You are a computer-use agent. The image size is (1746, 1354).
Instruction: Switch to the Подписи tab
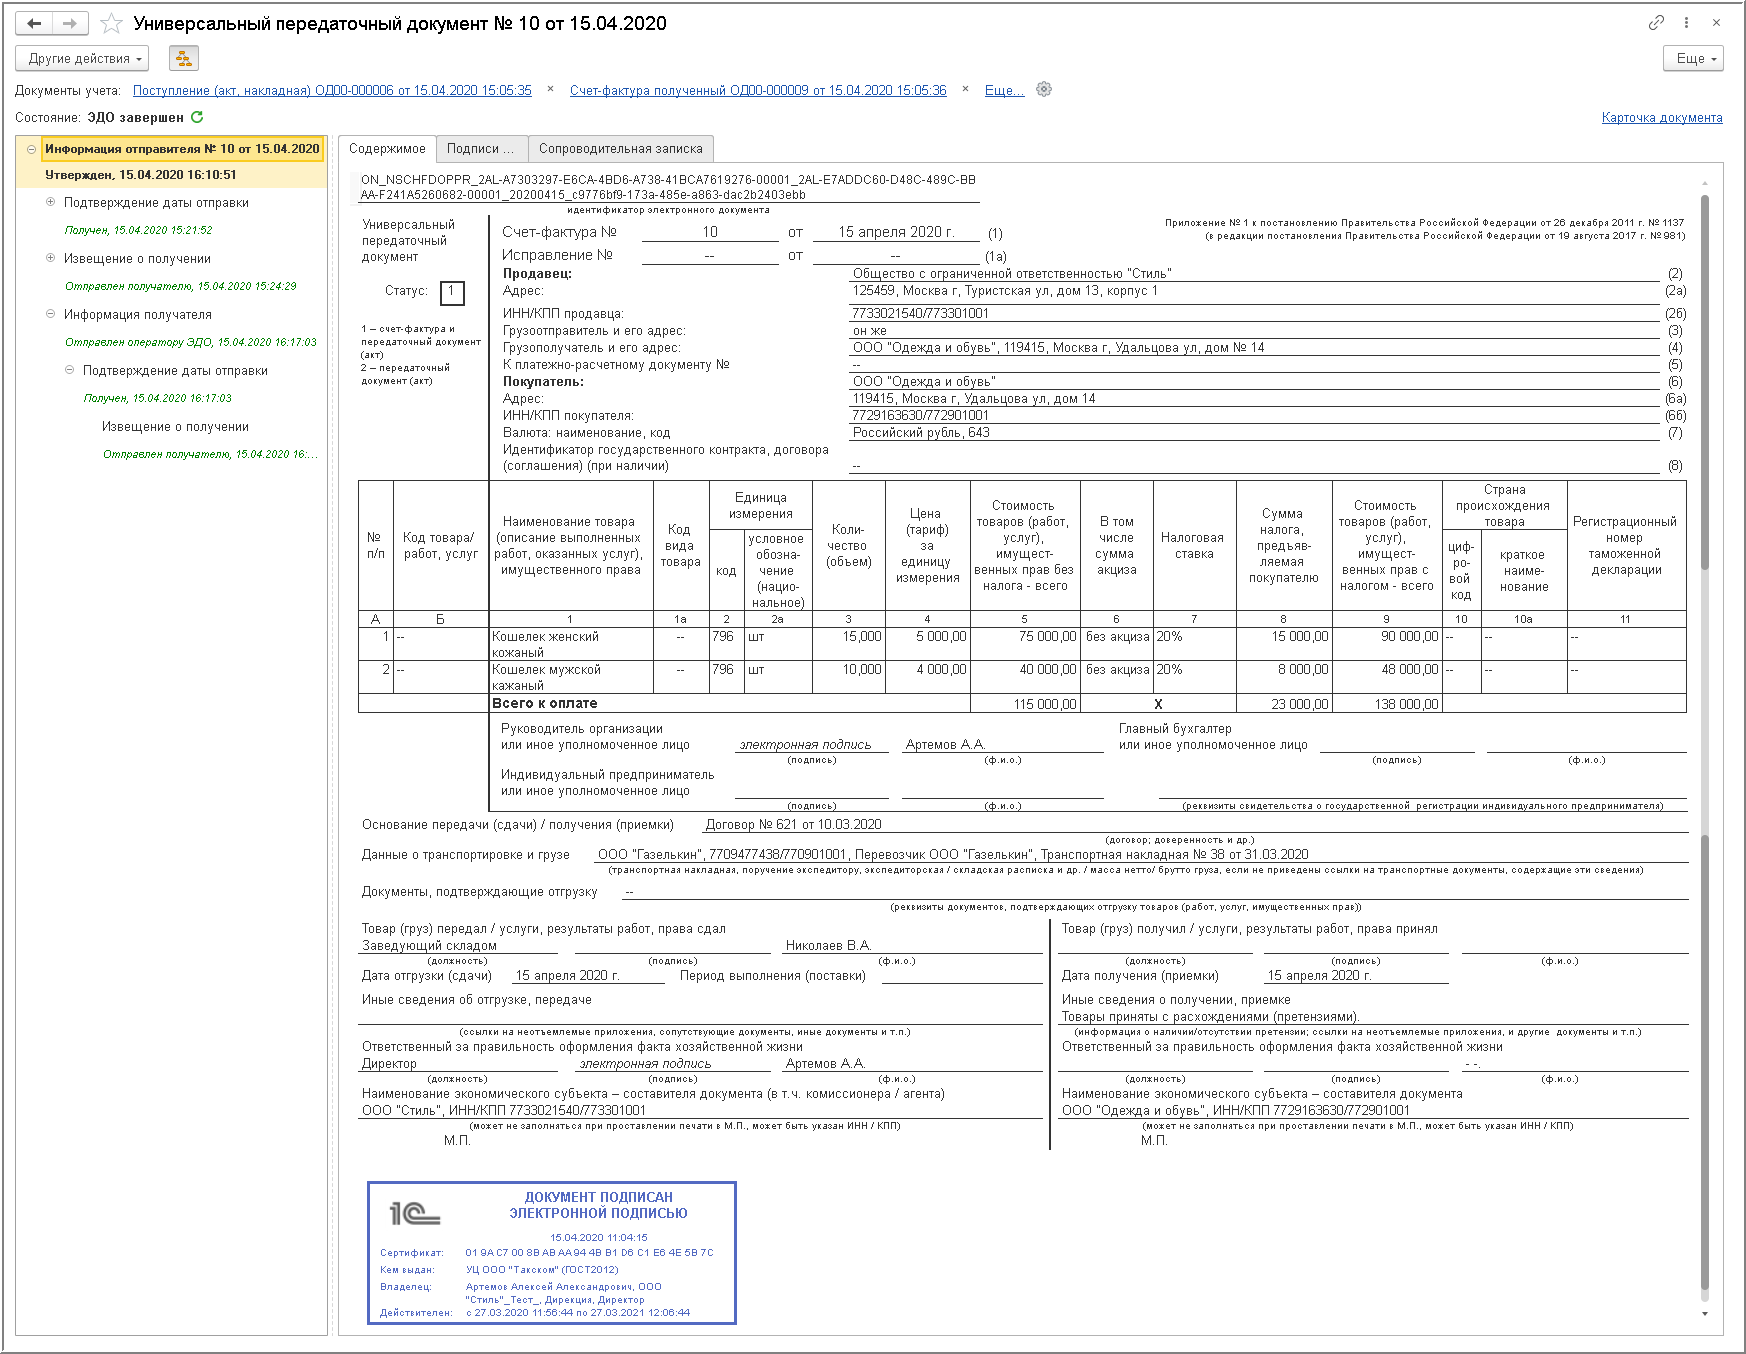click(480, 149)
